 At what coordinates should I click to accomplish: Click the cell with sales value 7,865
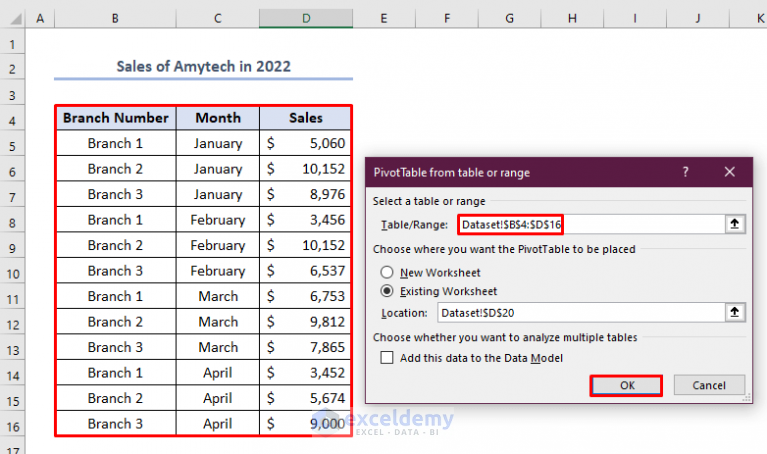tap(305, 347)
